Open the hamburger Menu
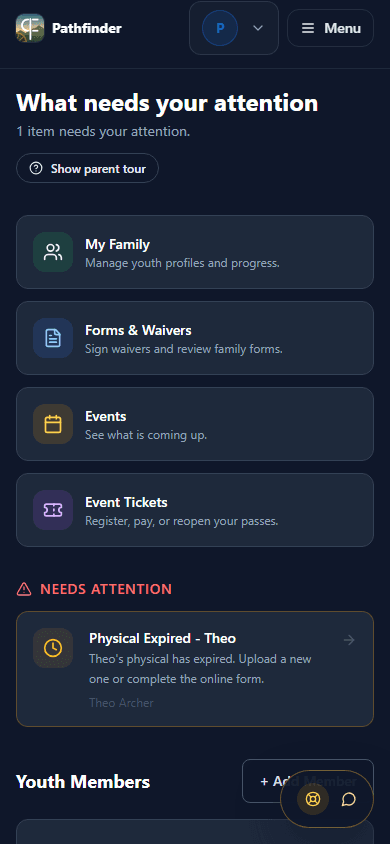This screenshot has height=844, width=390. point(330,28)
